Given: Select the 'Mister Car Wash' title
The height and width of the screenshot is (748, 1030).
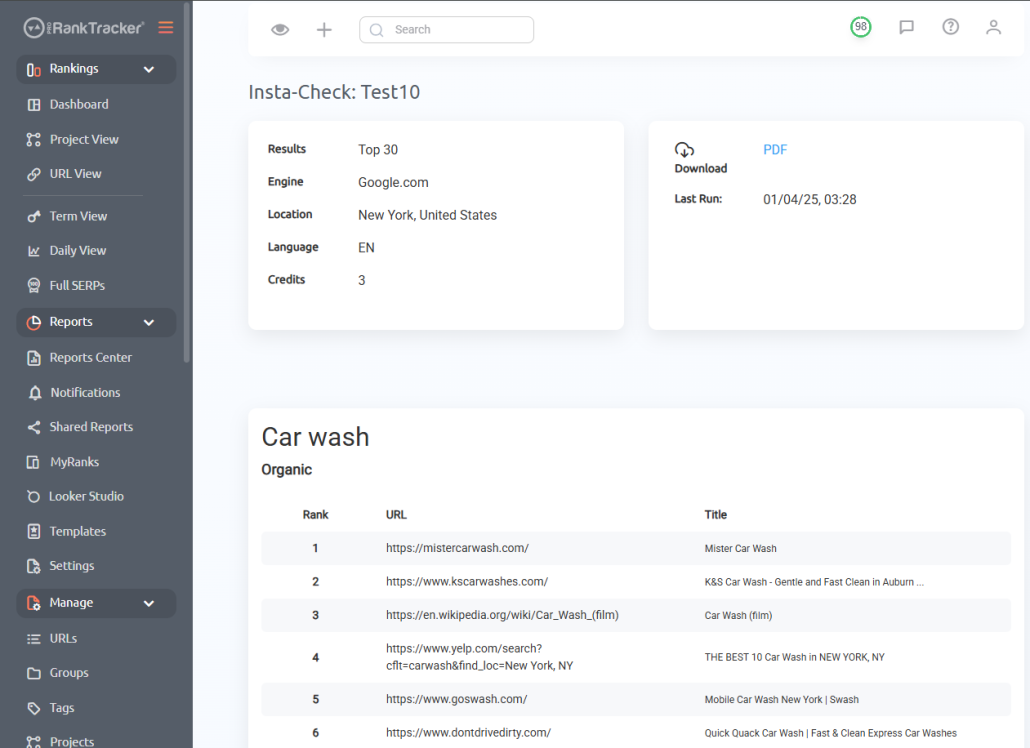Looking at the screenshot, I should 740,548.
